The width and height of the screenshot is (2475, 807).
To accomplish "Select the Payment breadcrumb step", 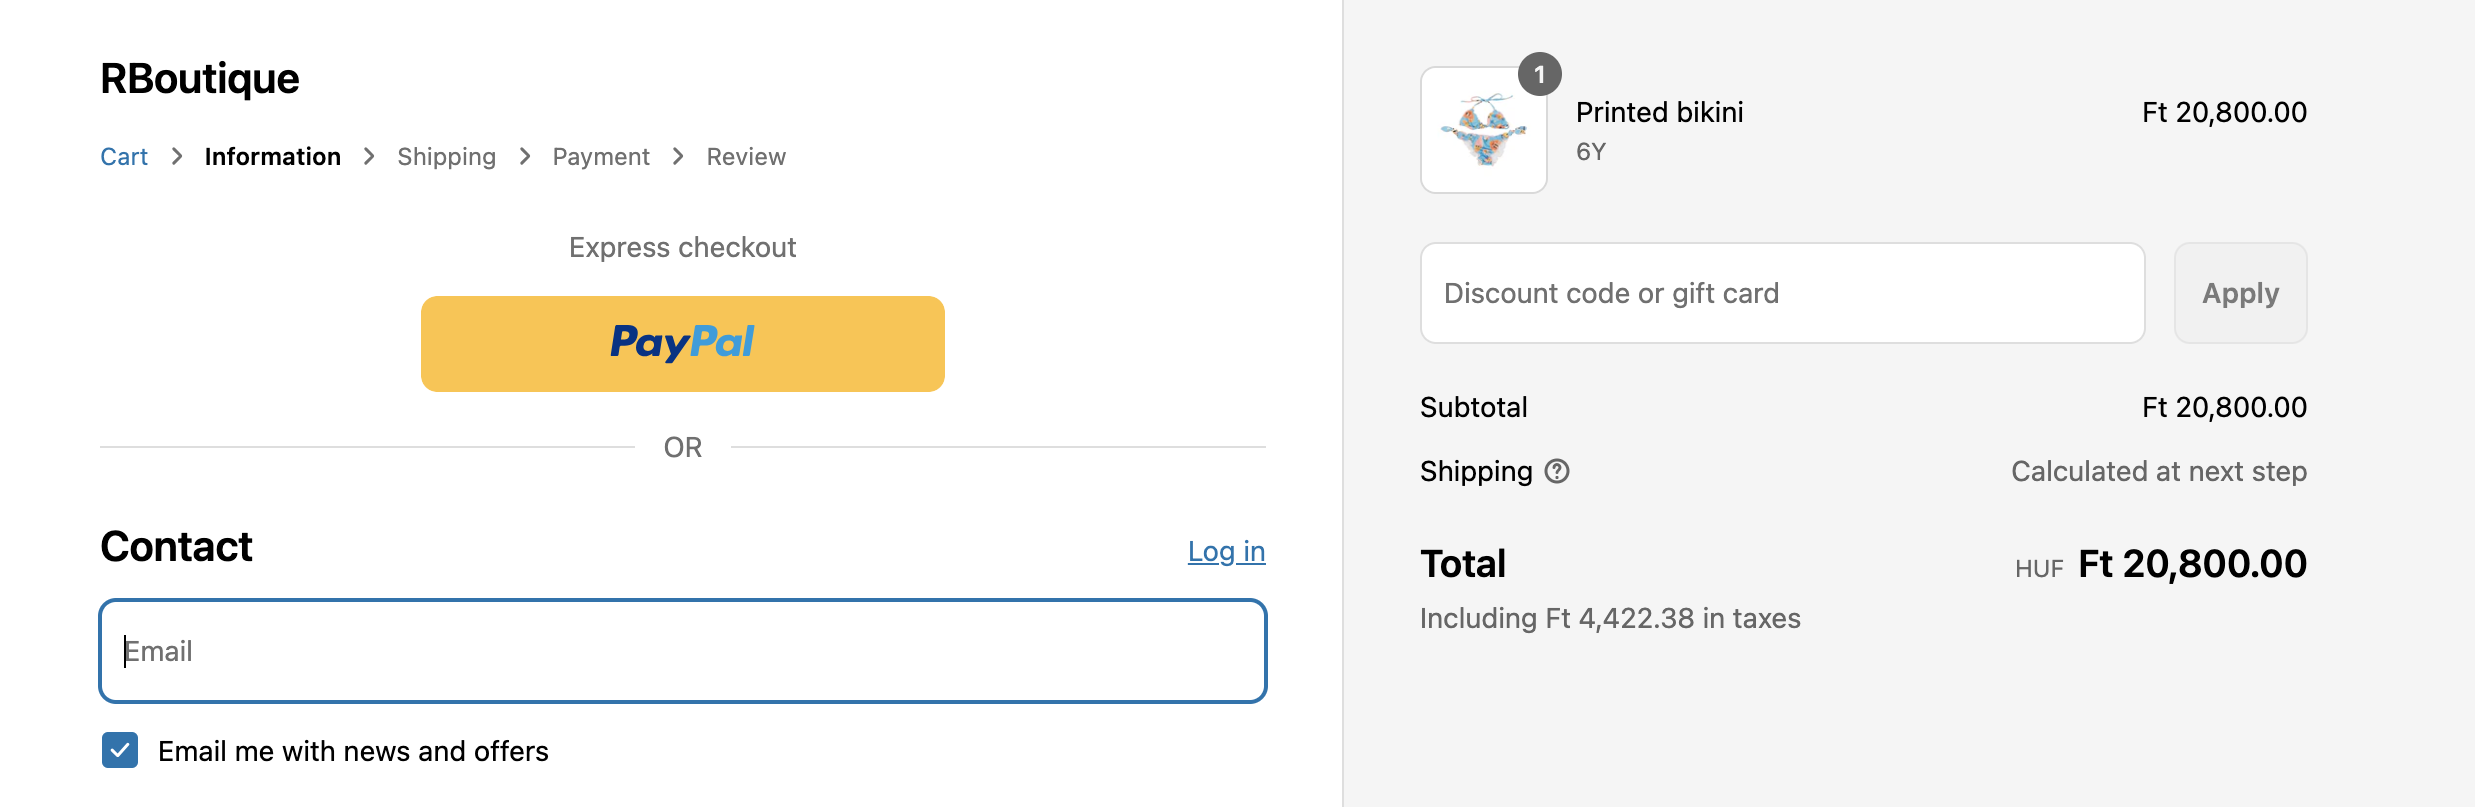I will point(601,157).
